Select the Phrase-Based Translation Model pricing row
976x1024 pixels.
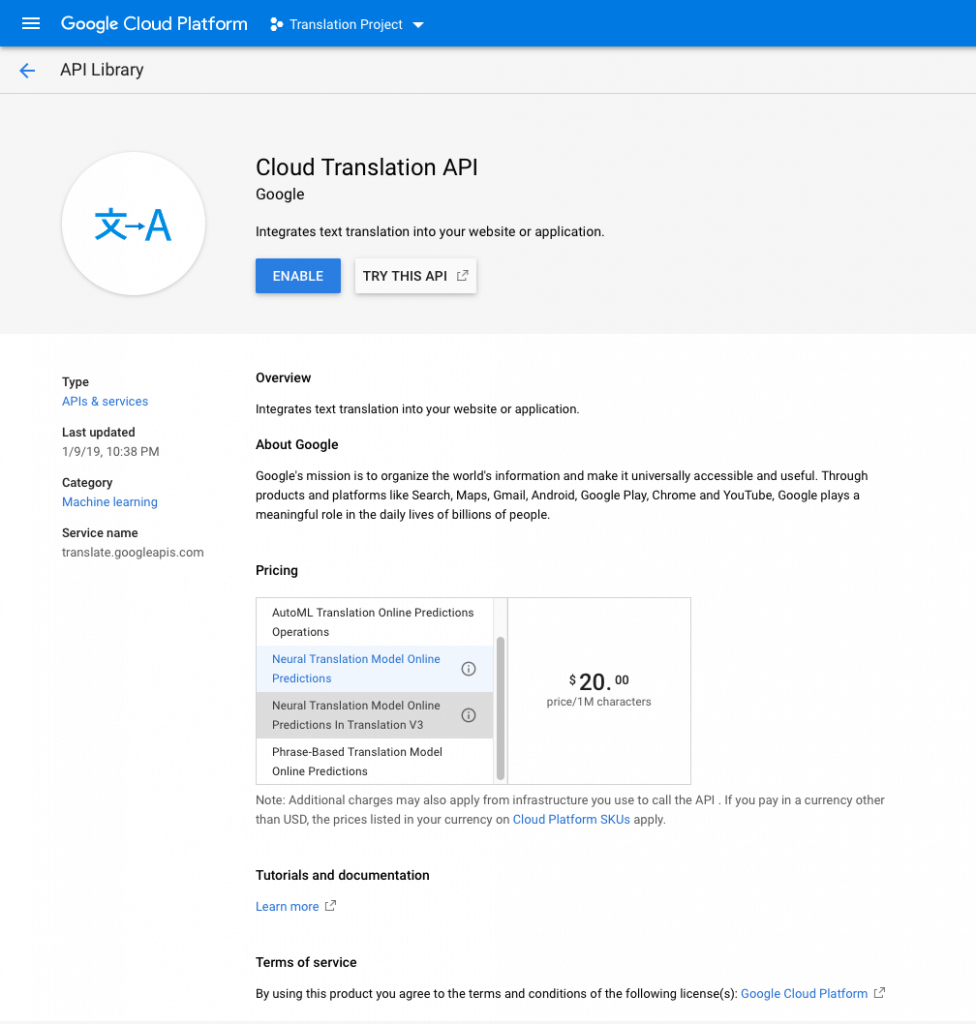355,761
